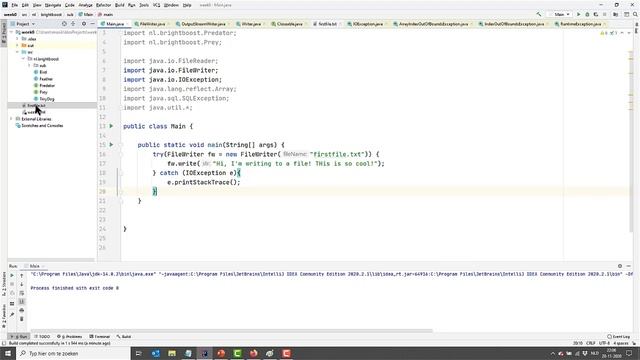
Task: Expand External Libraries node
Action: pyautogui.click(x=11, y=119)
